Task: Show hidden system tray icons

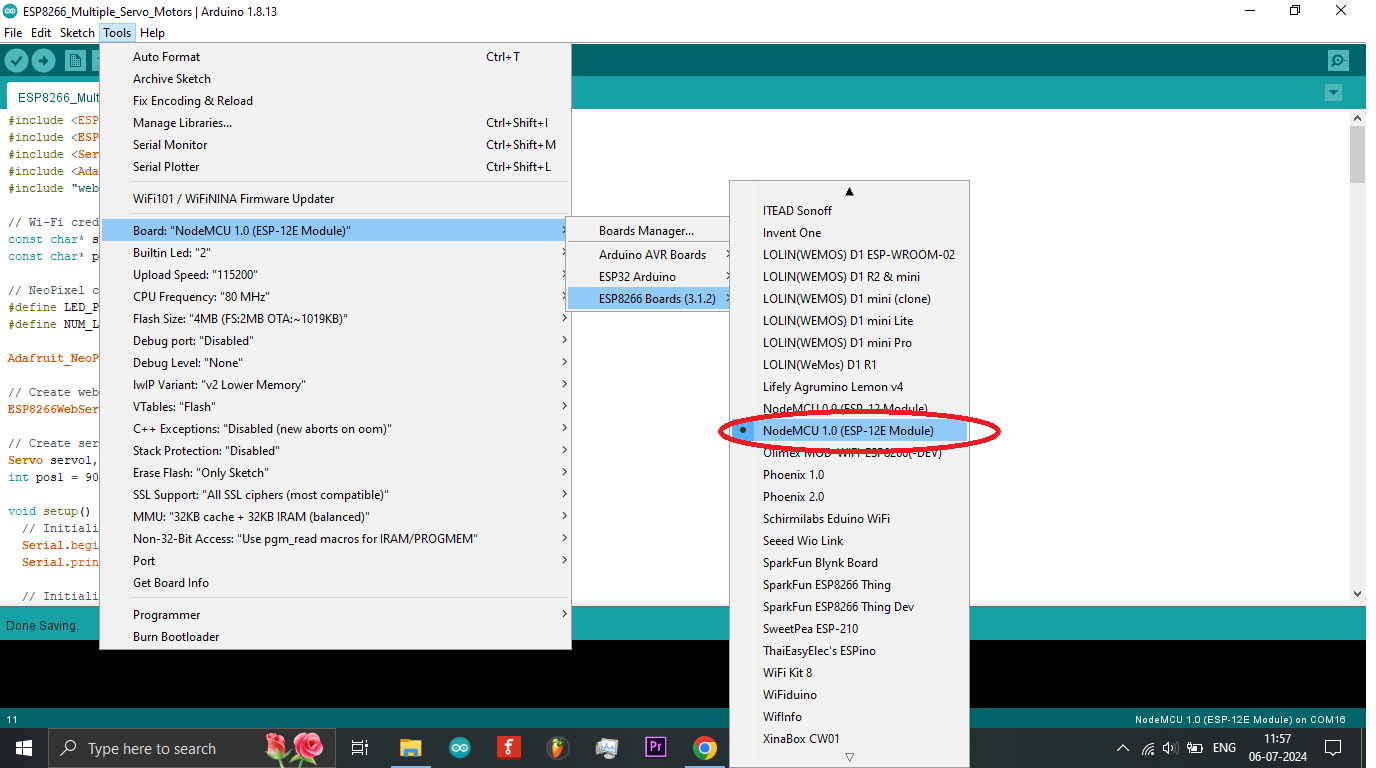Action: (x=1123, y=748)
